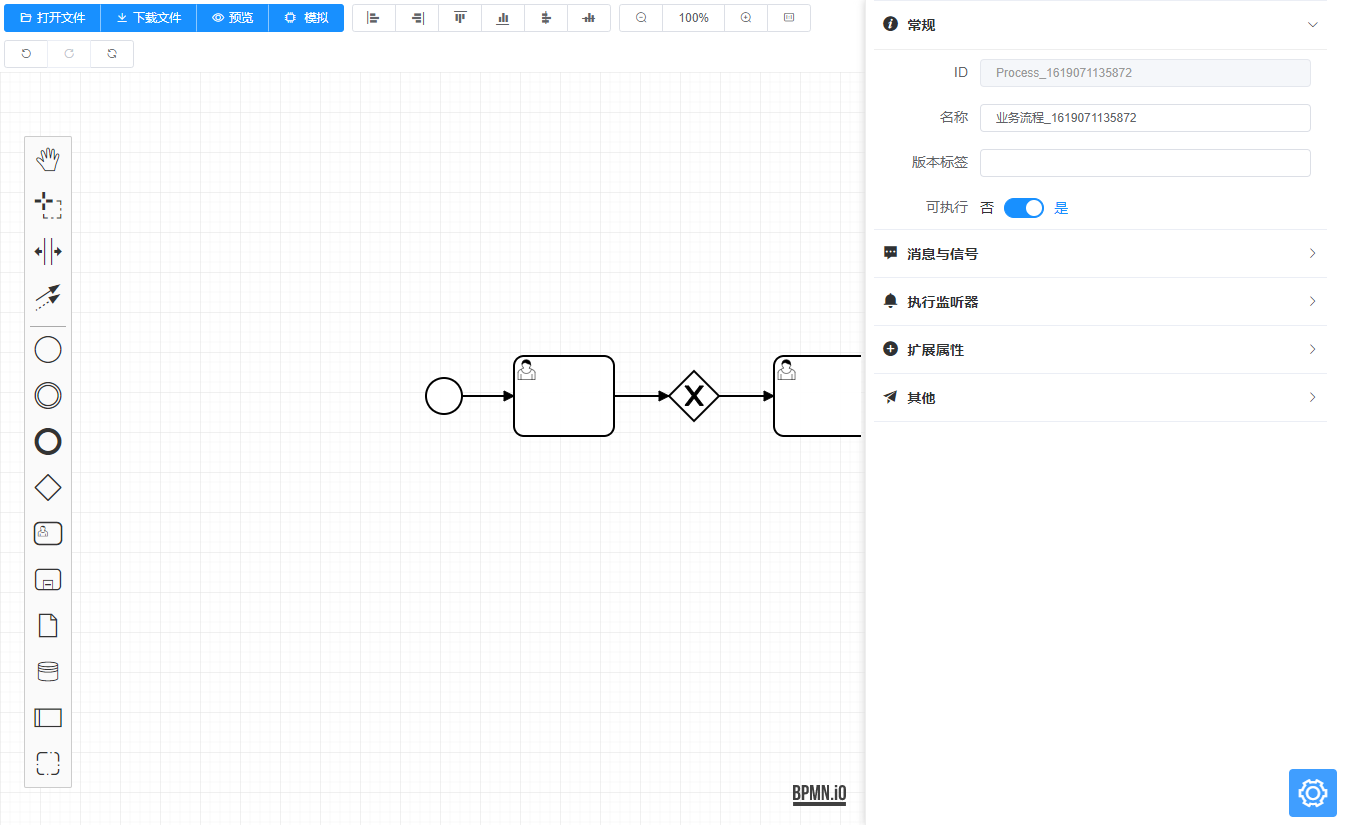This screenshot has height=825, width=1345.
Task: Create a gateway from the palette
Action: [48, 488]
